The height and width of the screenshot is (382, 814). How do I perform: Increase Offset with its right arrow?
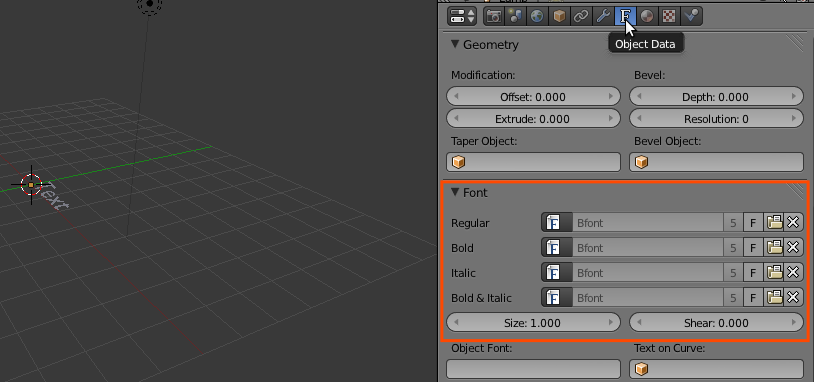[x=611, y=97]
